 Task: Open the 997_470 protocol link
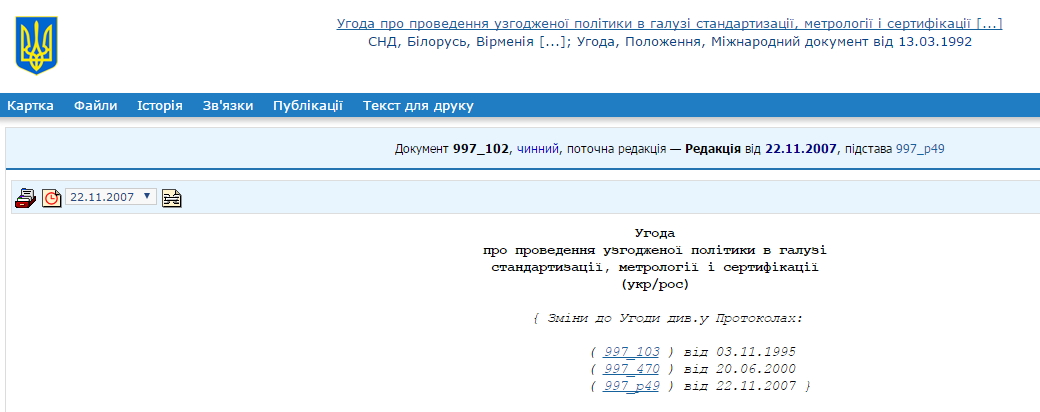(x=631, y=369)
